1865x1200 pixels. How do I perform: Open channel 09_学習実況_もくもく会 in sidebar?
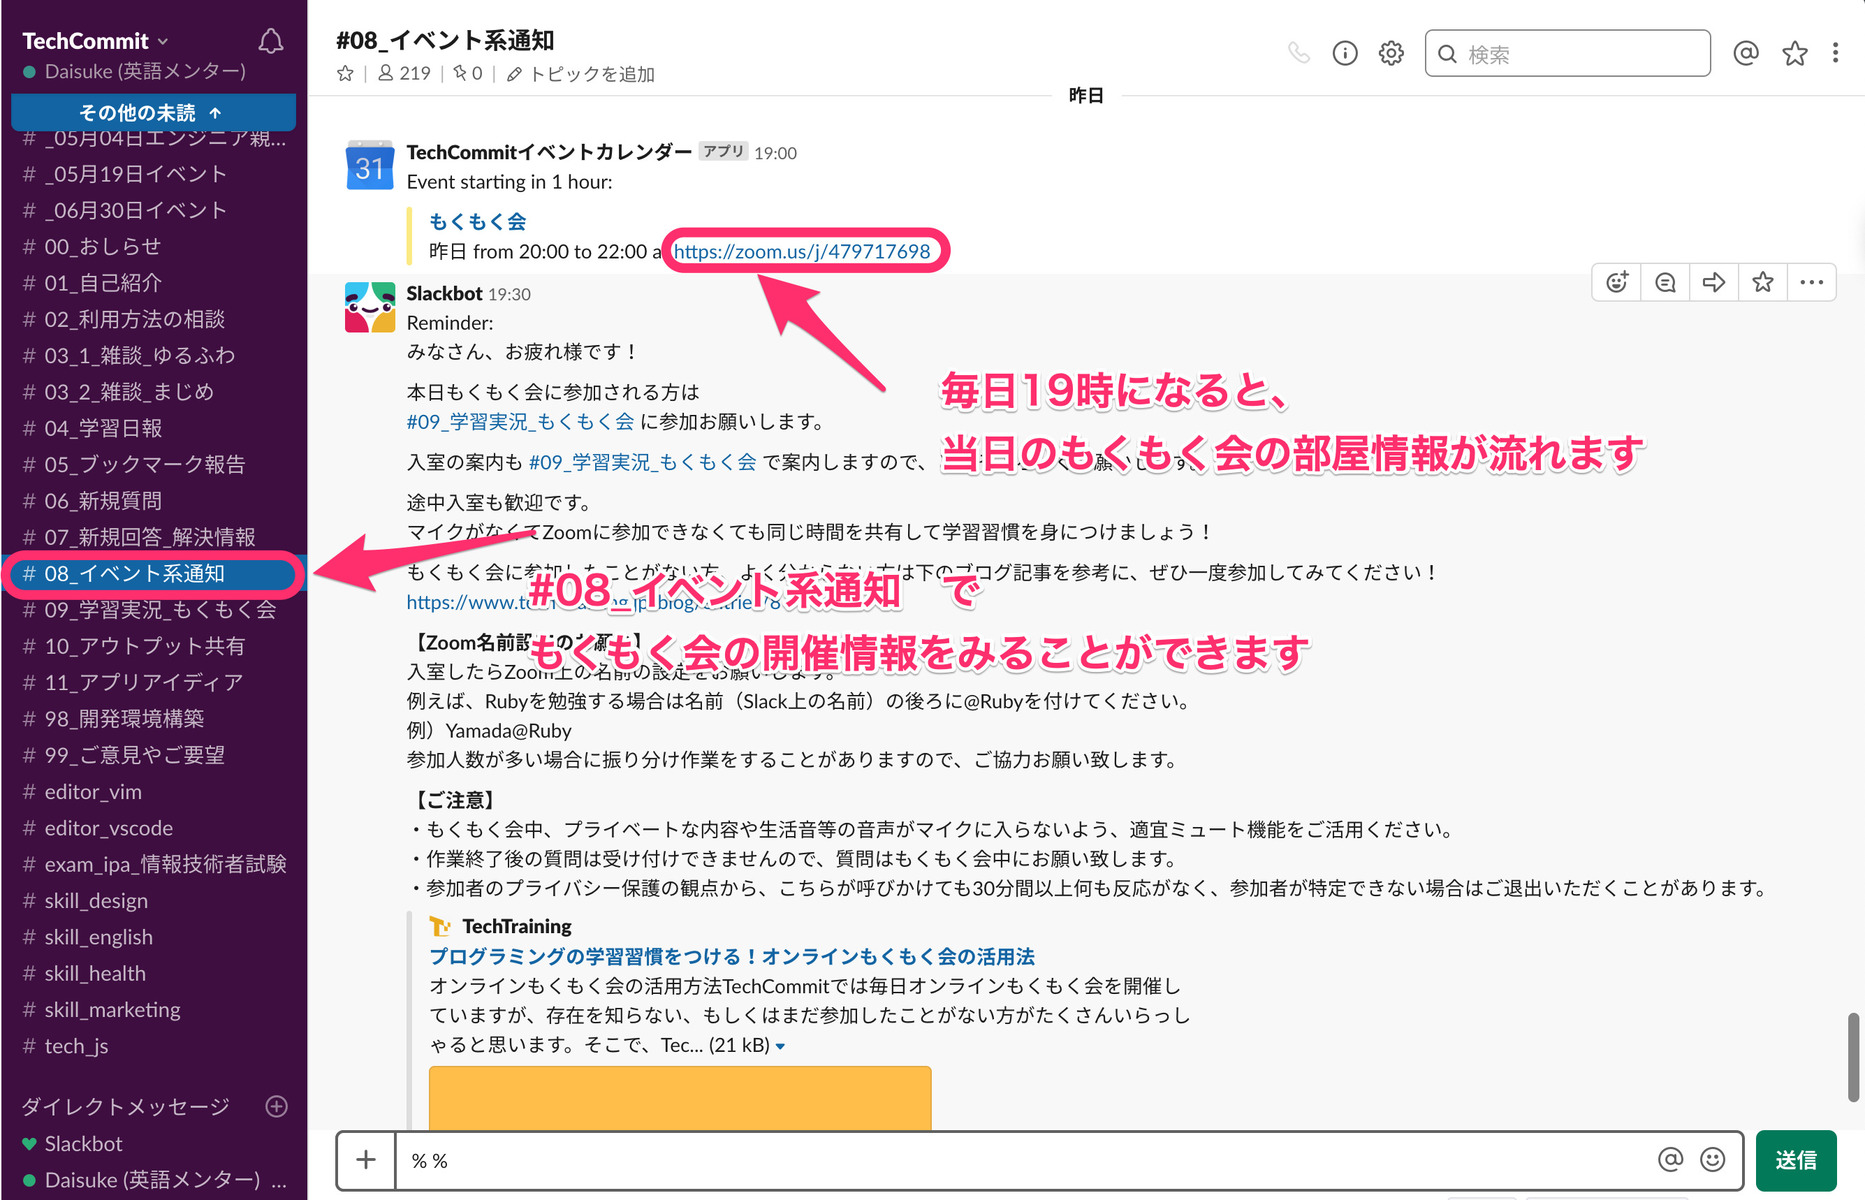tap(153, 610)
